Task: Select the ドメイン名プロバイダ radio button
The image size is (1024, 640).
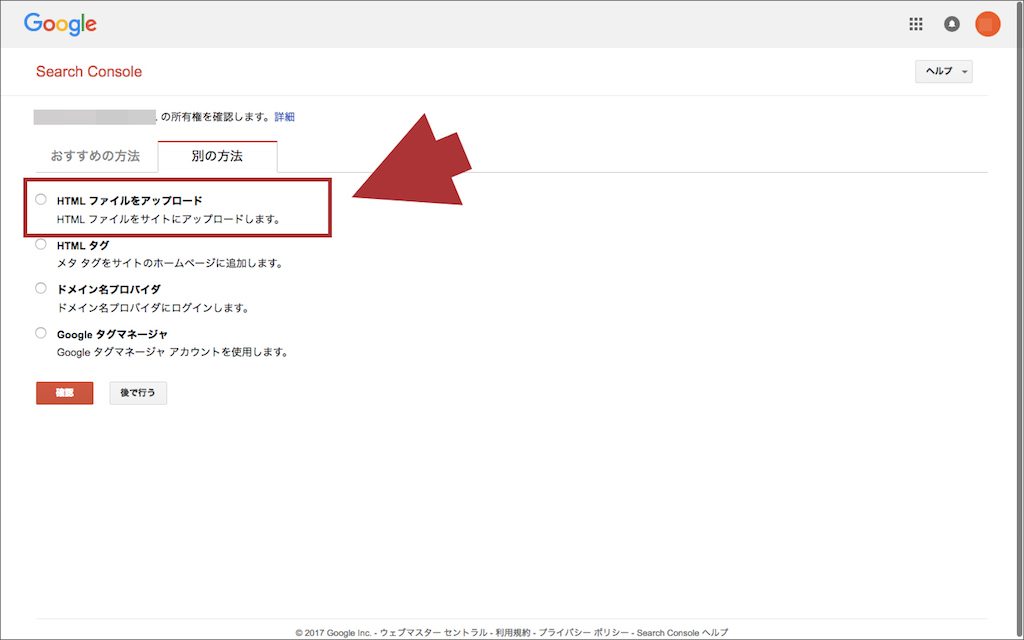Action: click(x=41, y=288)
